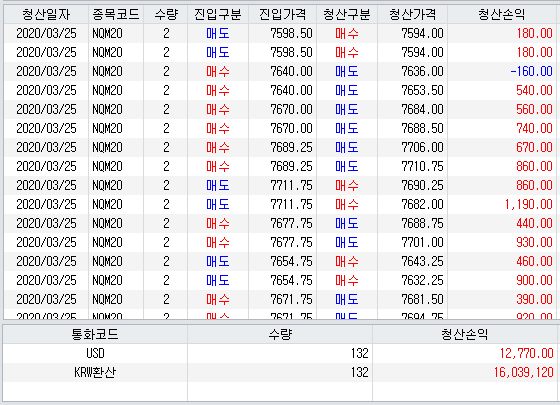Select the row with entry price 7689.25 and exit 7706.00

[280, 147]
